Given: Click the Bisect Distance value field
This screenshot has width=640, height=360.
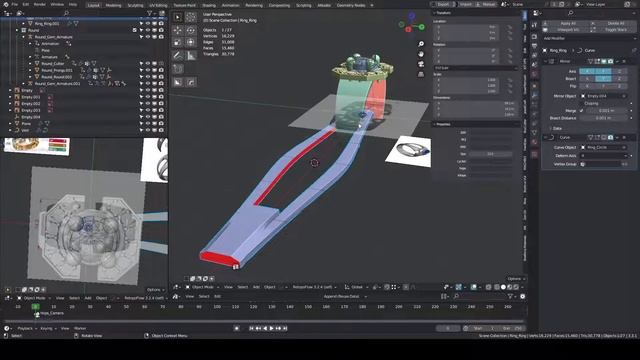Looking at the screenshot, I should click(604, 118).
